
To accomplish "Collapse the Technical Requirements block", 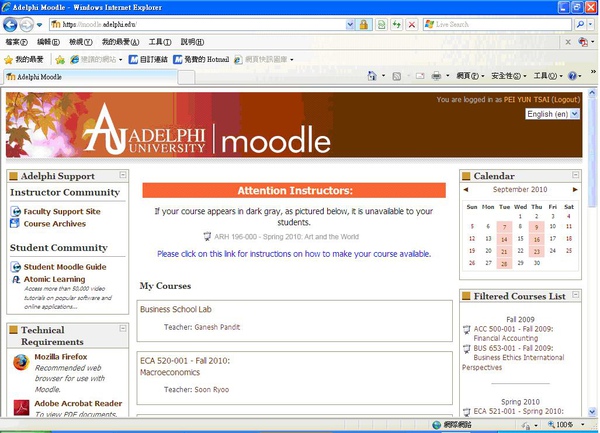I will [123, 328].
